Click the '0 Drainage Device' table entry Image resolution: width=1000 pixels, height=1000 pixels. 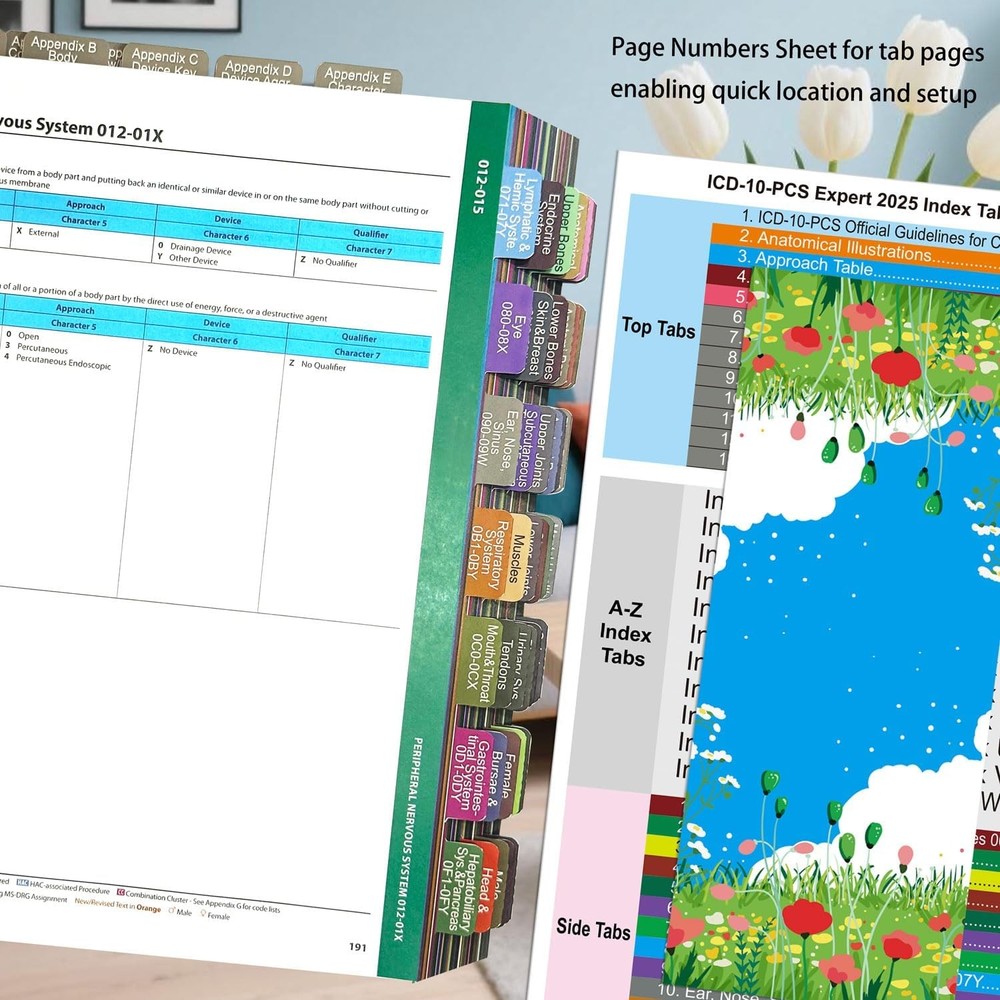[195, 248]
